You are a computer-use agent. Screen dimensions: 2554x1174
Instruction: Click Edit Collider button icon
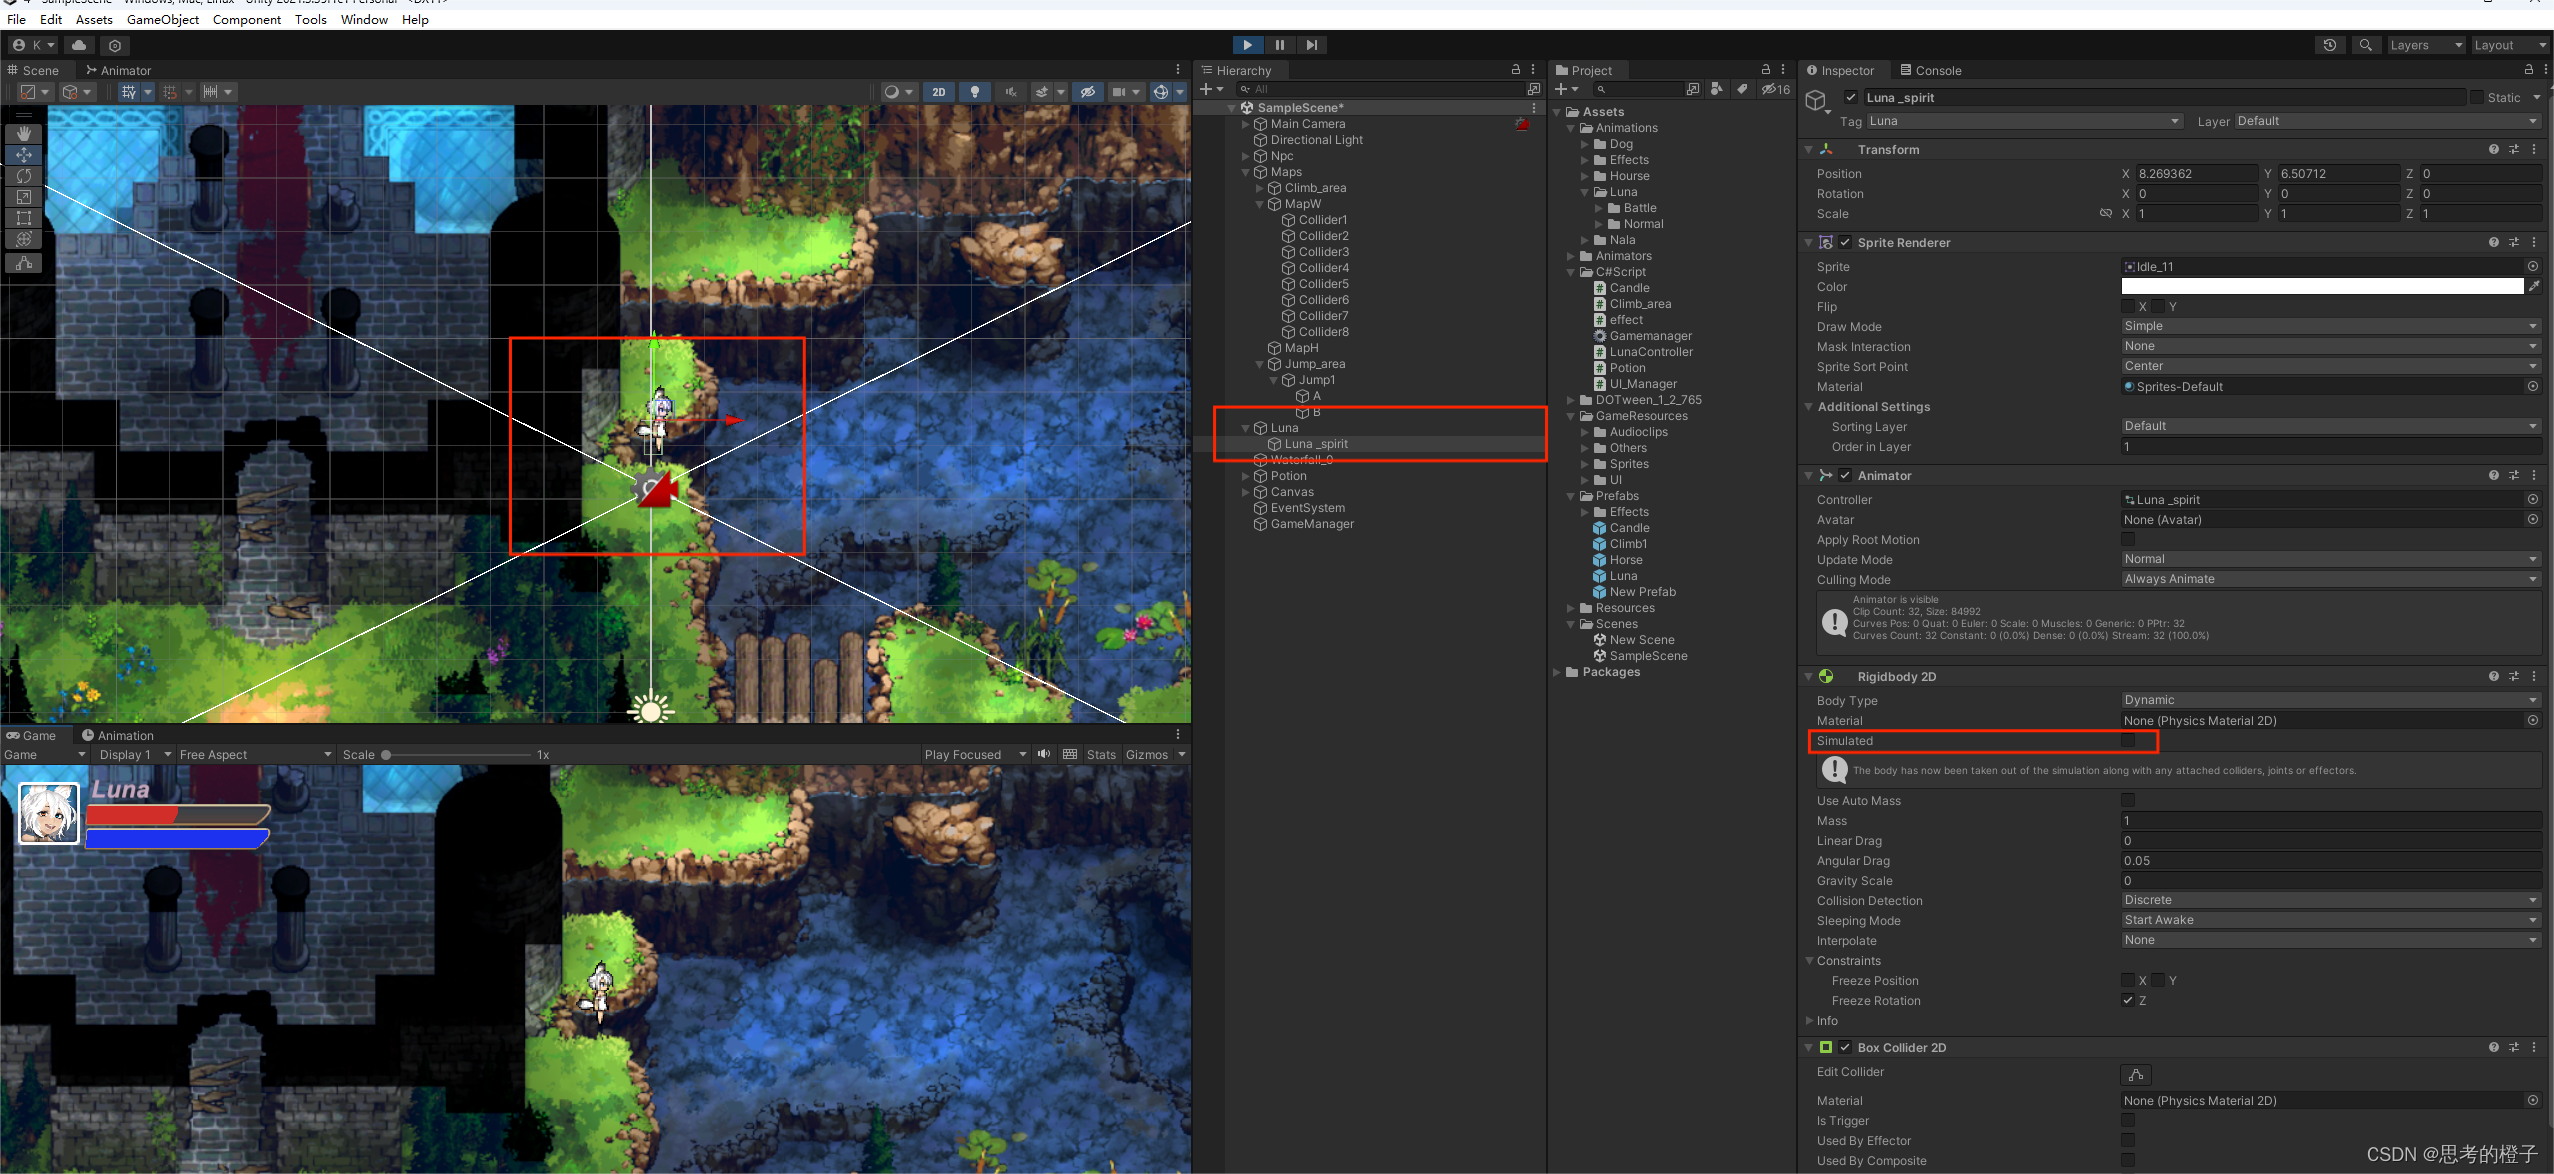click(x=2135, y=1075)
